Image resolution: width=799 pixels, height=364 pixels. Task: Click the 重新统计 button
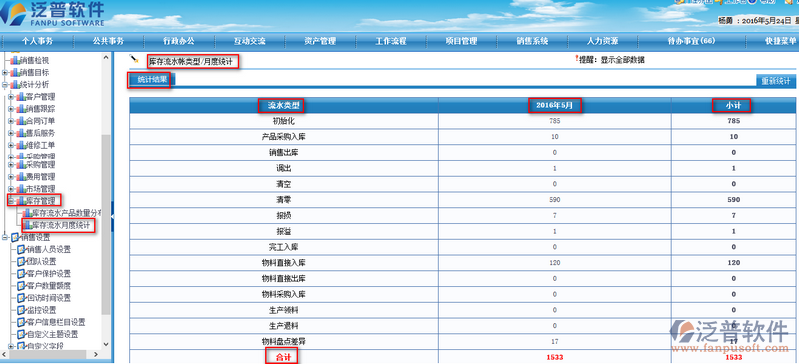pyautogui.click(x=776, y=81)
